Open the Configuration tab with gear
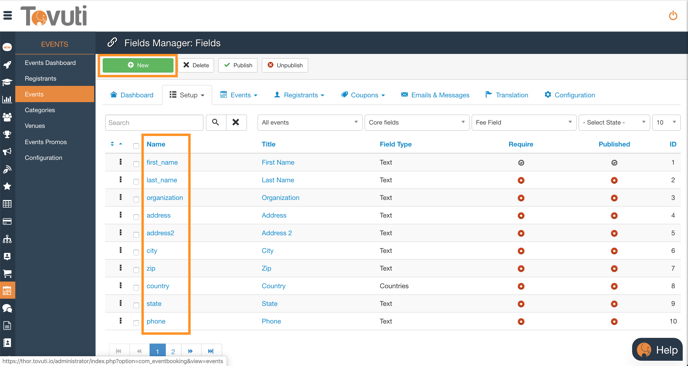This screenshot has height=366, width=688. 570,95
